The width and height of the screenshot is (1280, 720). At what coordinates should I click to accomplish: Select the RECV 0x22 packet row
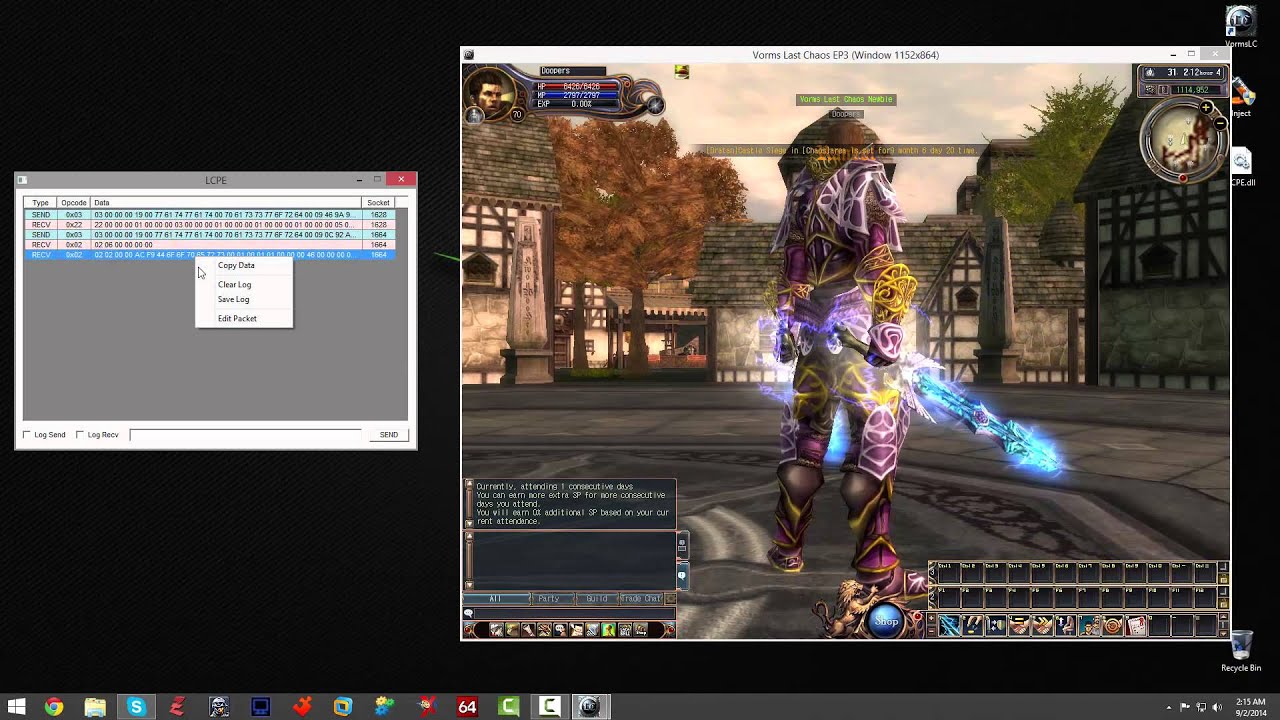209,225
